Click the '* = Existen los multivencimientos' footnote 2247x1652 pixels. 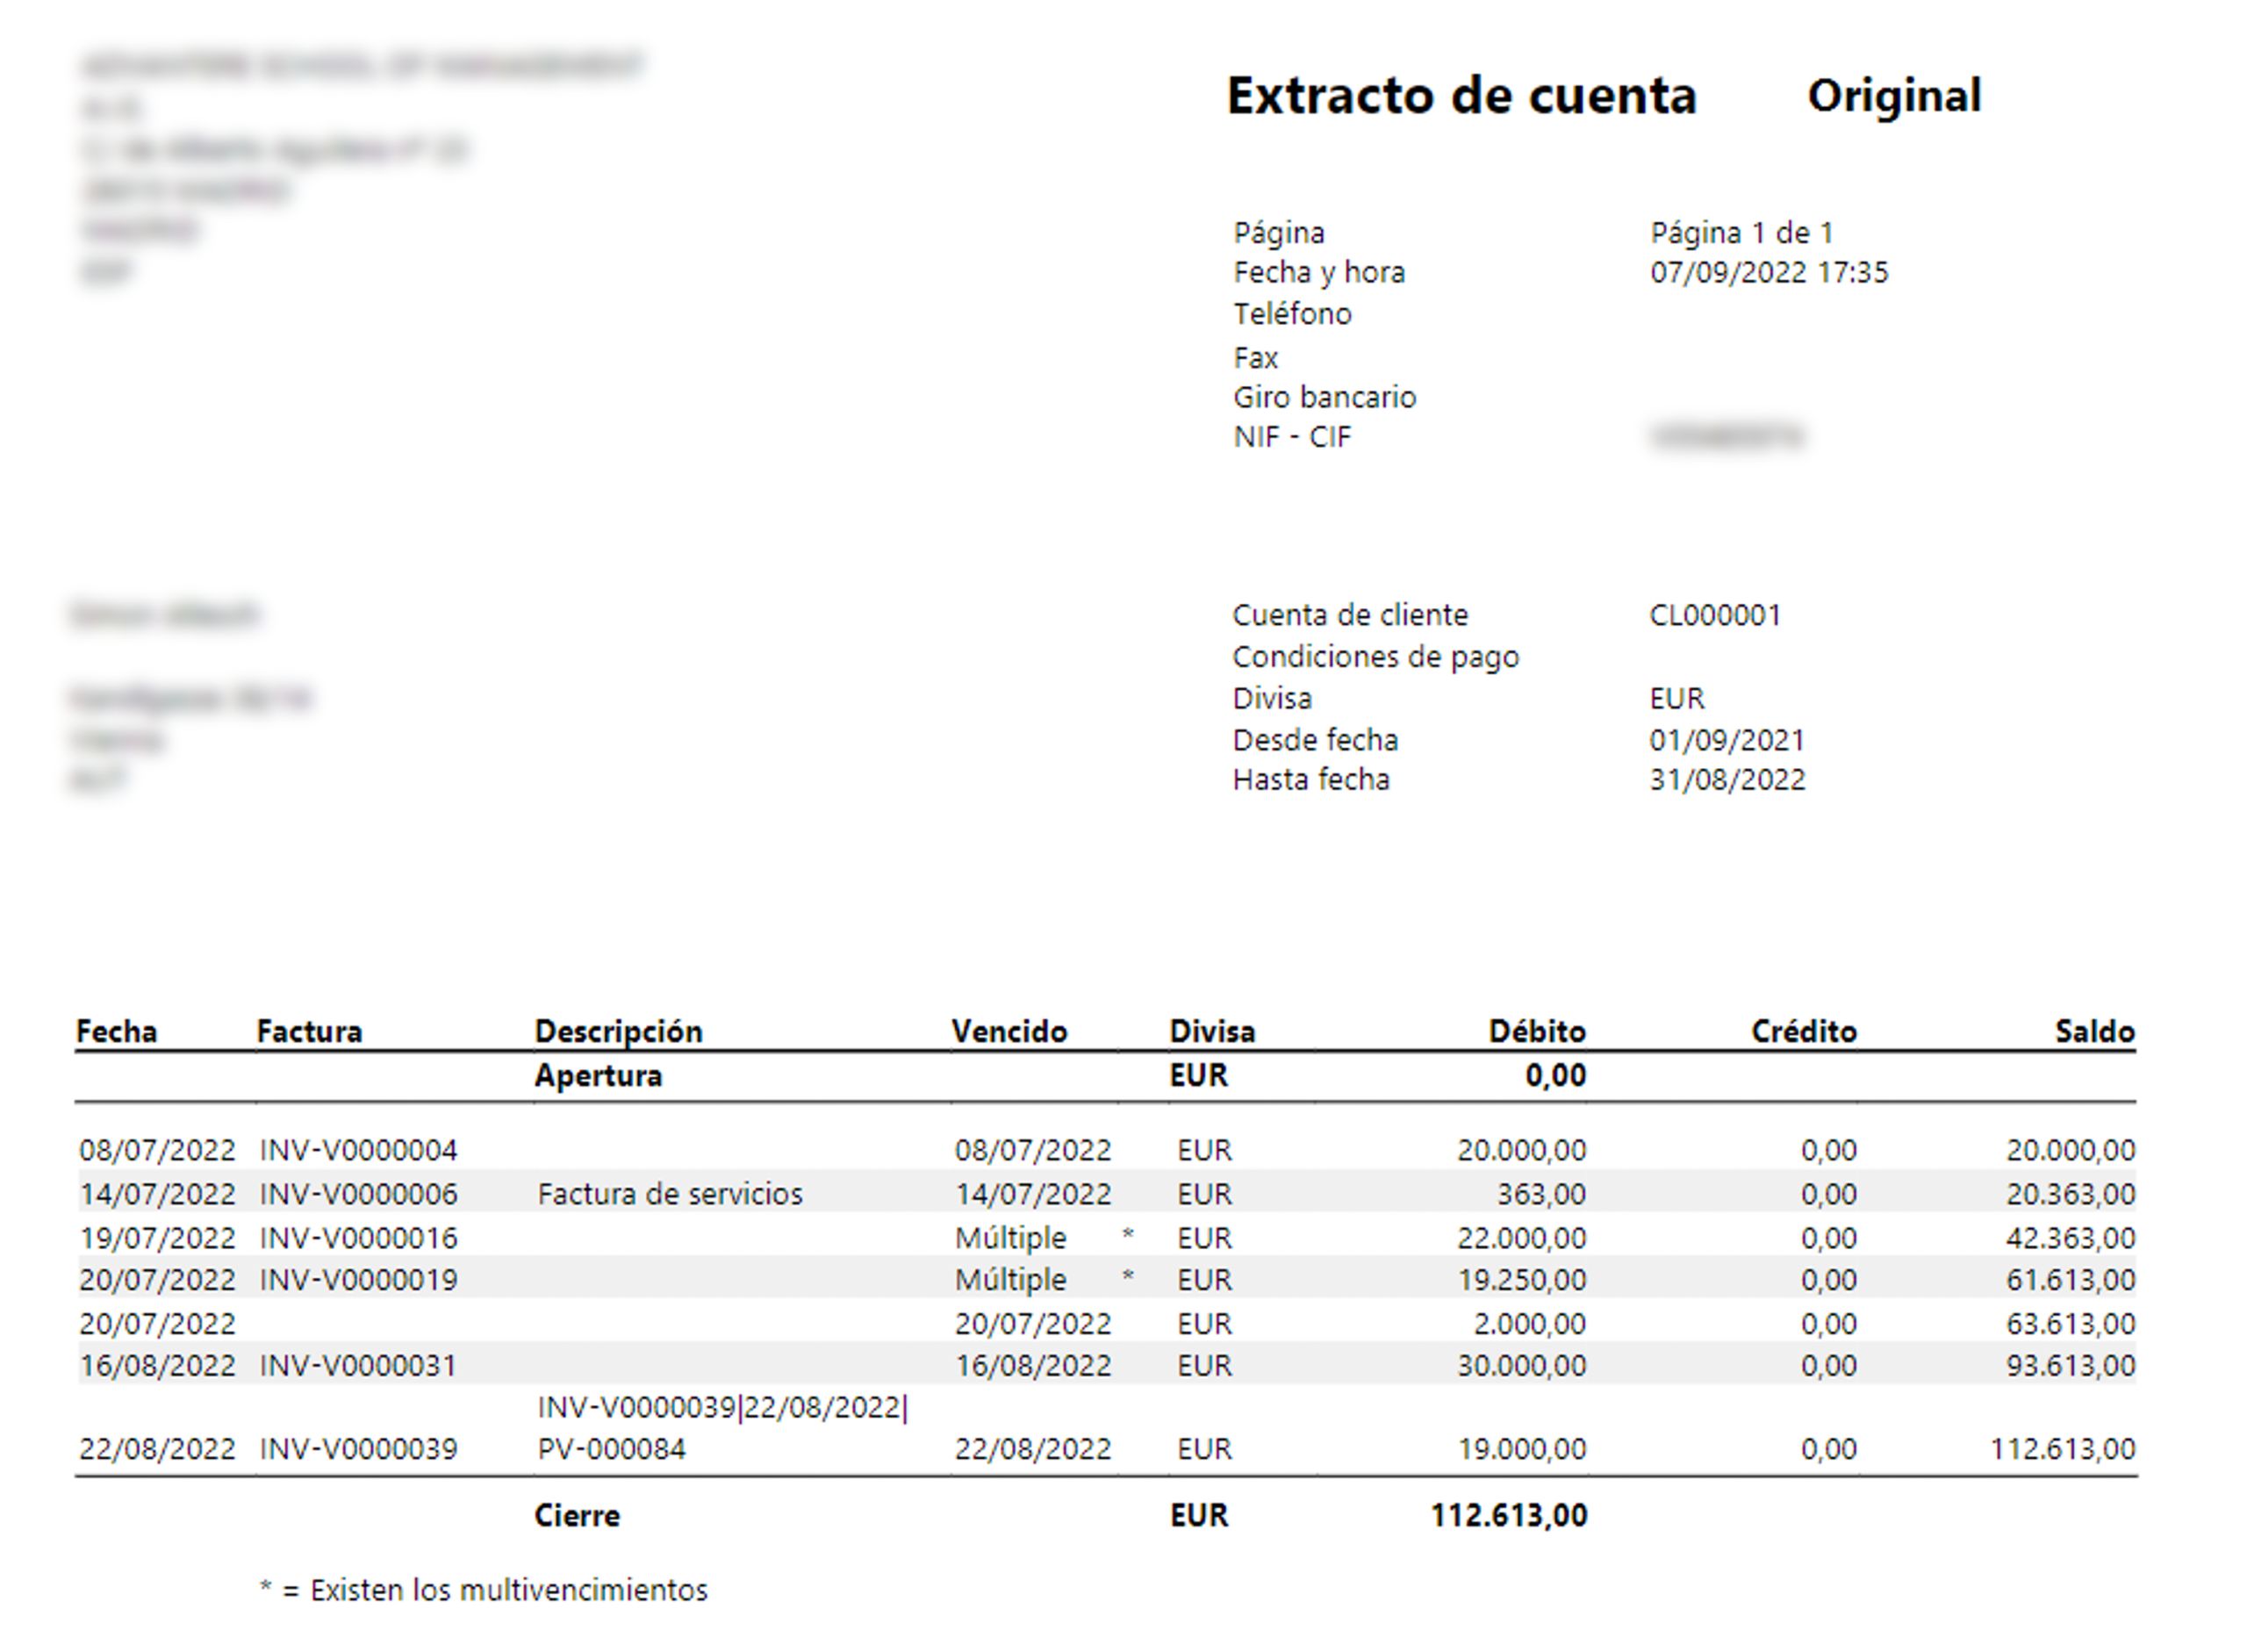coord(483,1590)
